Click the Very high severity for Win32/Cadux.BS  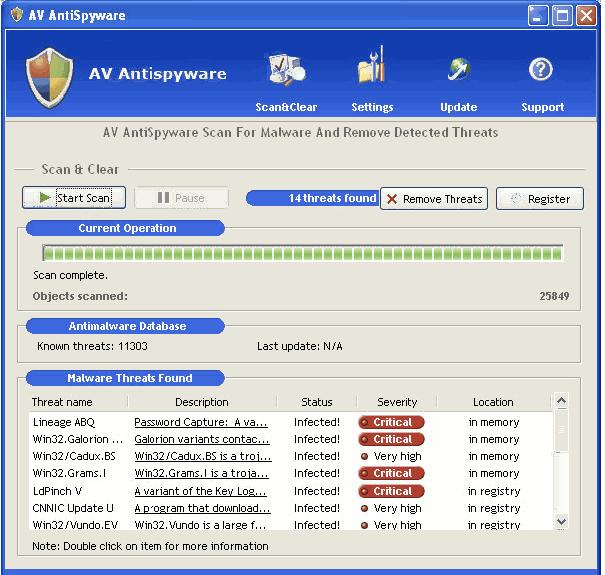point(391,456)
